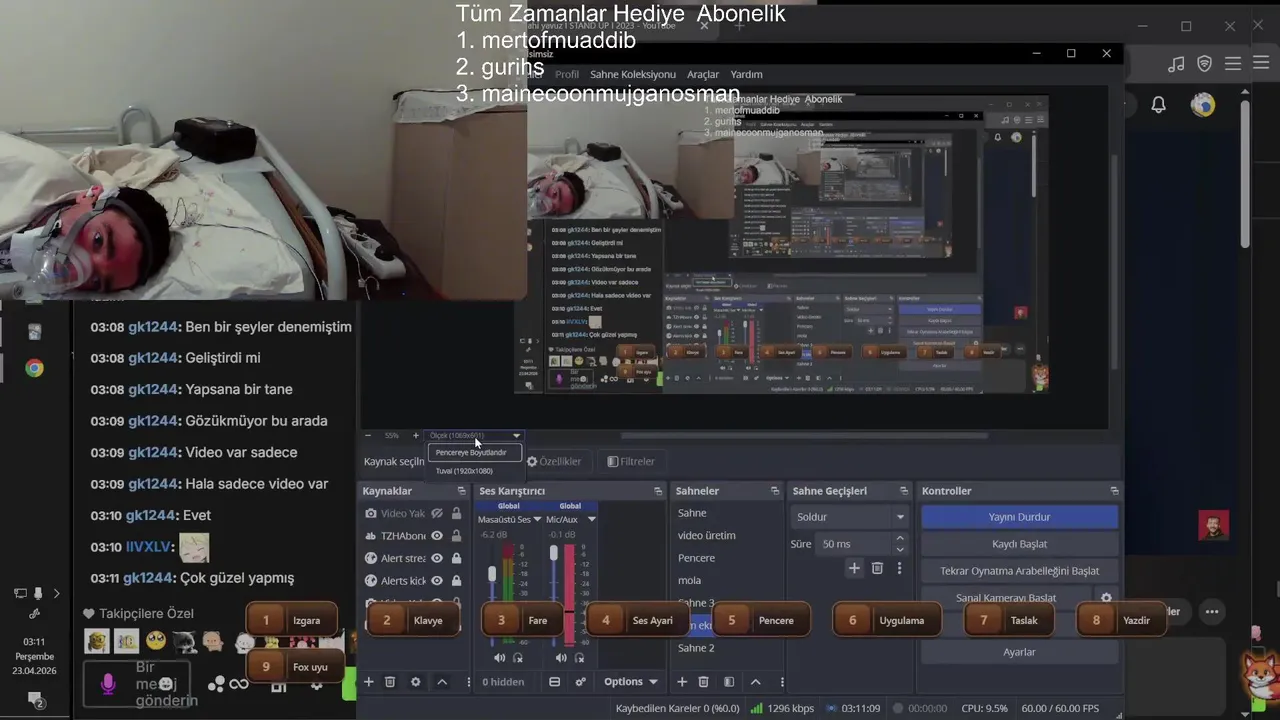Image resolution: width=1280 pixels, height=720 pixels.
Task: Zoom in preview with plus icon
Action: click(x=416, y=436)
